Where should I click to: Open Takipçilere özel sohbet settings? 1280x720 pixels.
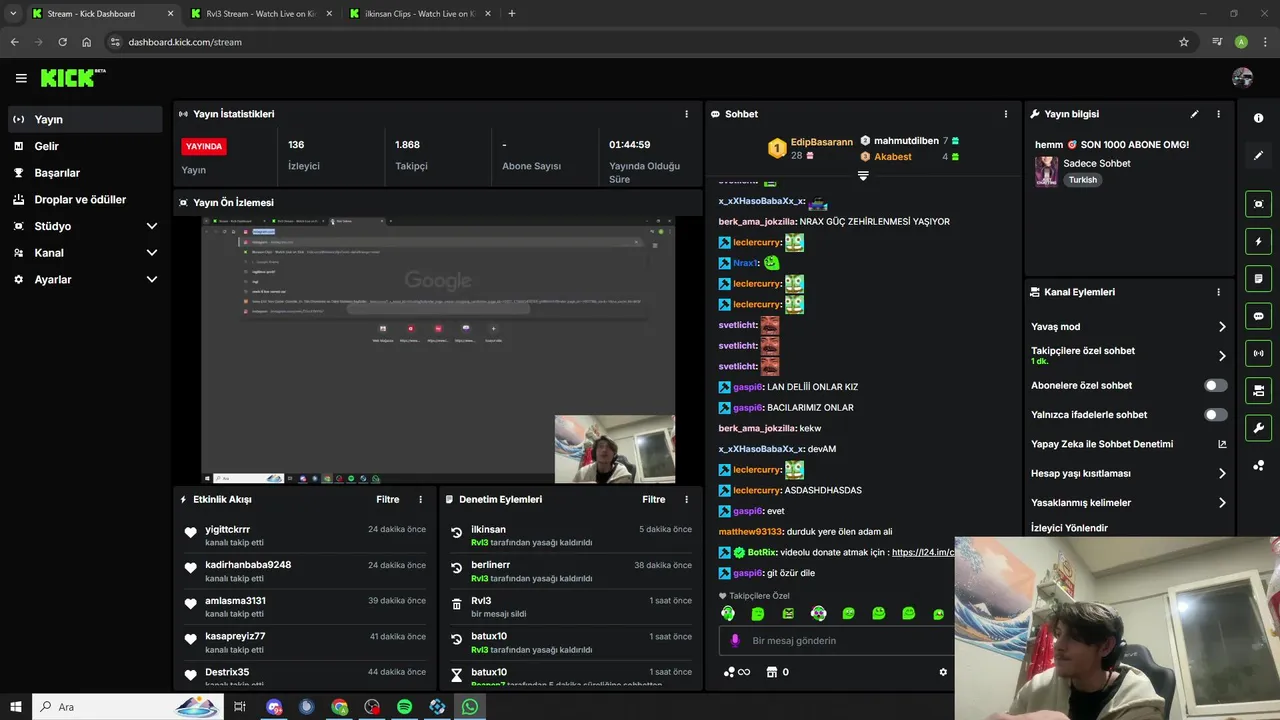click(1129, 355)
